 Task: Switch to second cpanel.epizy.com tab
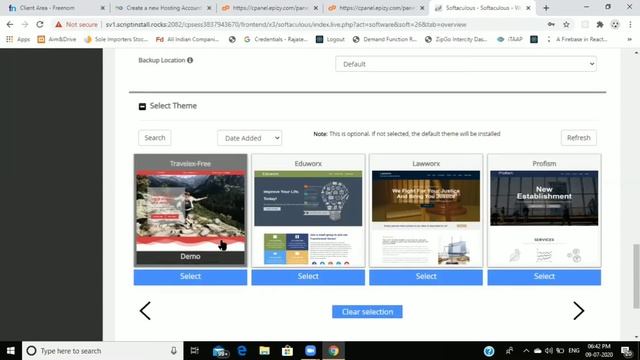click(x=376, y=8)
